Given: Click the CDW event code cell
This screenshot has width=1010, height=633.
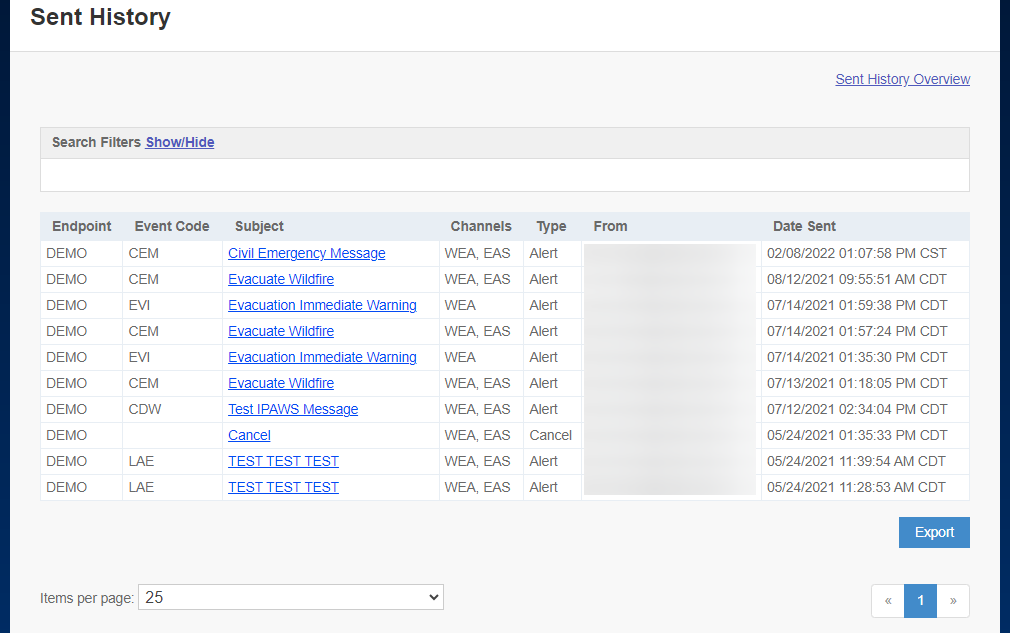Looking at the screenshot, I should click(x=145, y=410).
